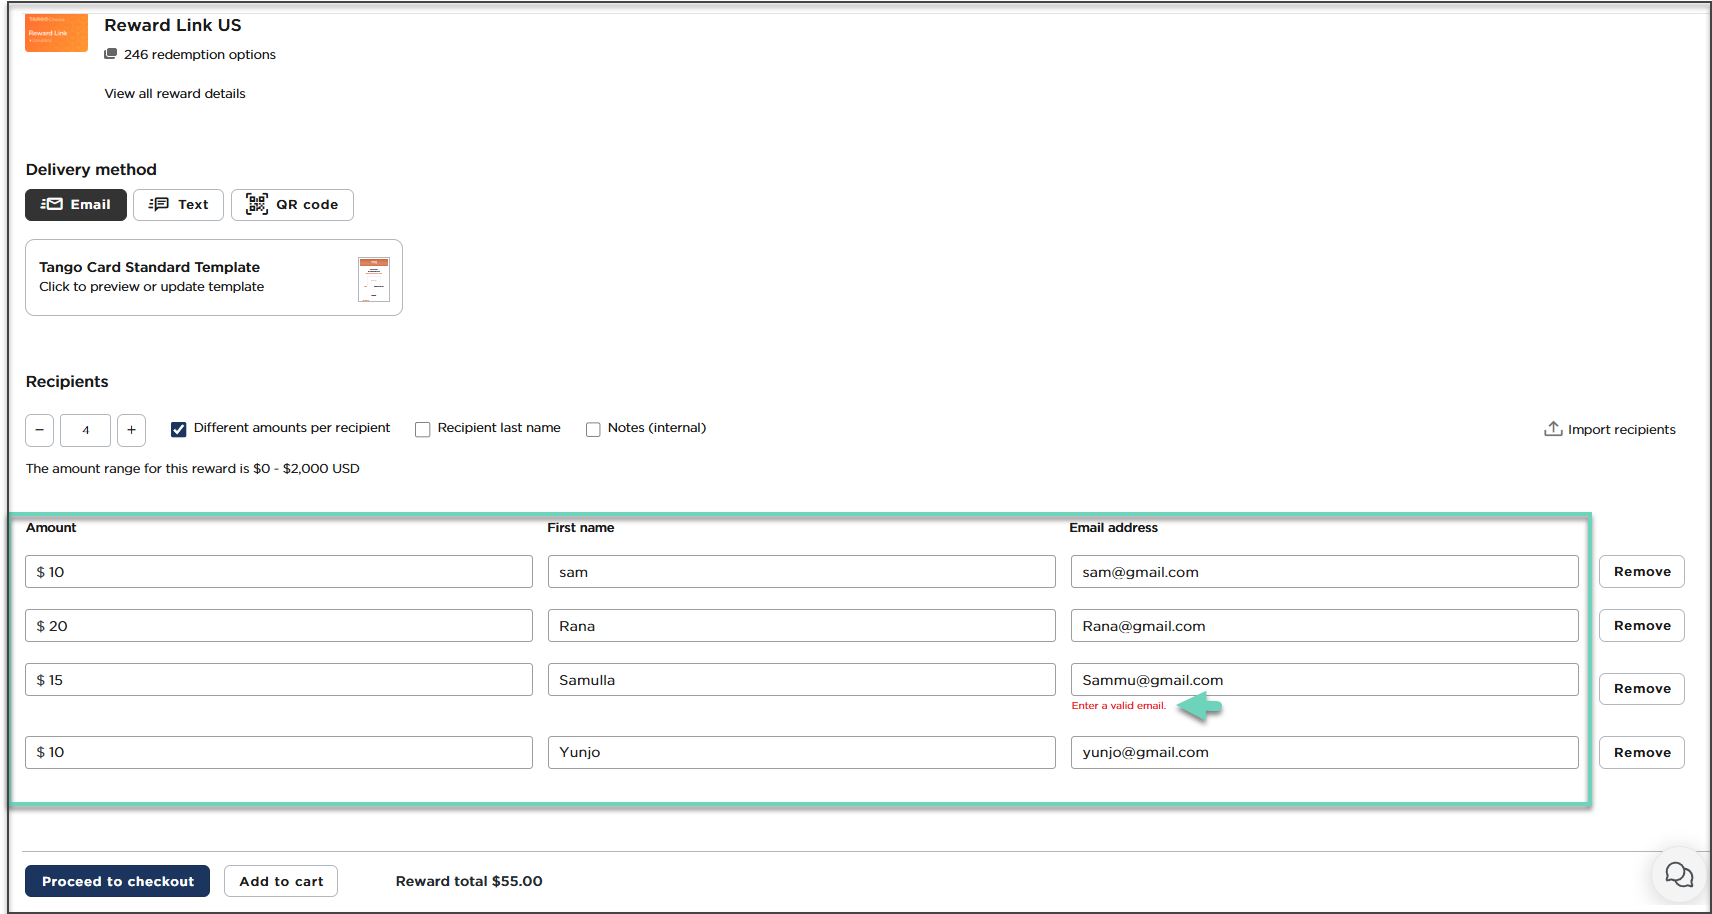The width and height of the screenshot is (1712, 914).
Task: Decrease recipient count with minus button
Action: point(39,430)
